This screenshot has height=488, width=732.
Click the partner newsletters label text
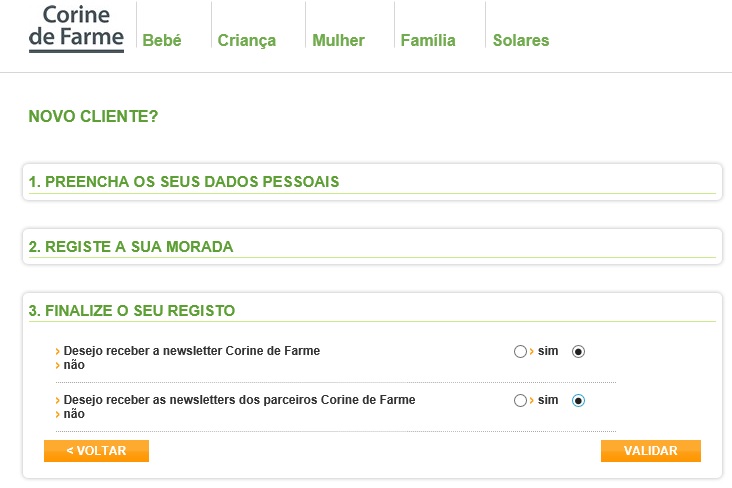pyautogui.click(x=239, y=400)
